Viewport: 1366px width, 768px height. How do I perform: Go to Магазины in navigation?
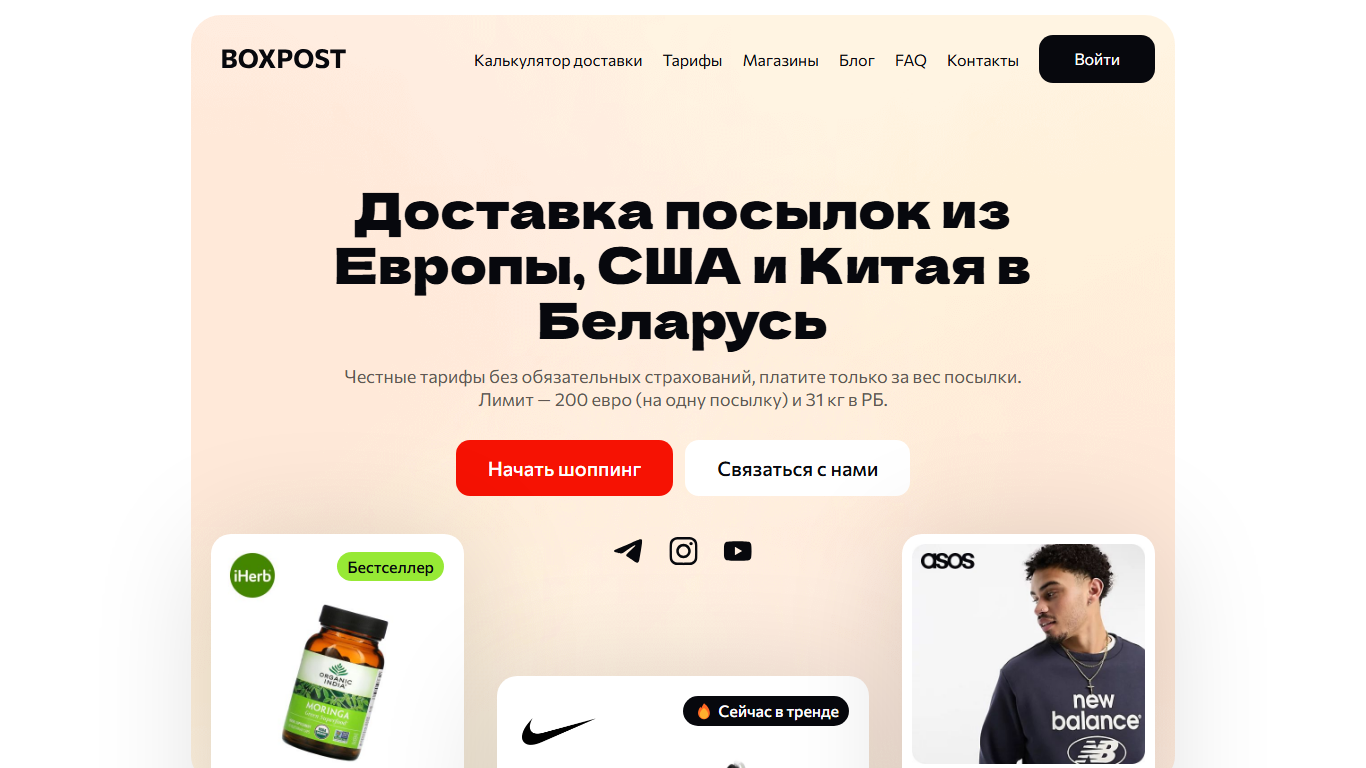click(x=780, y=60)
